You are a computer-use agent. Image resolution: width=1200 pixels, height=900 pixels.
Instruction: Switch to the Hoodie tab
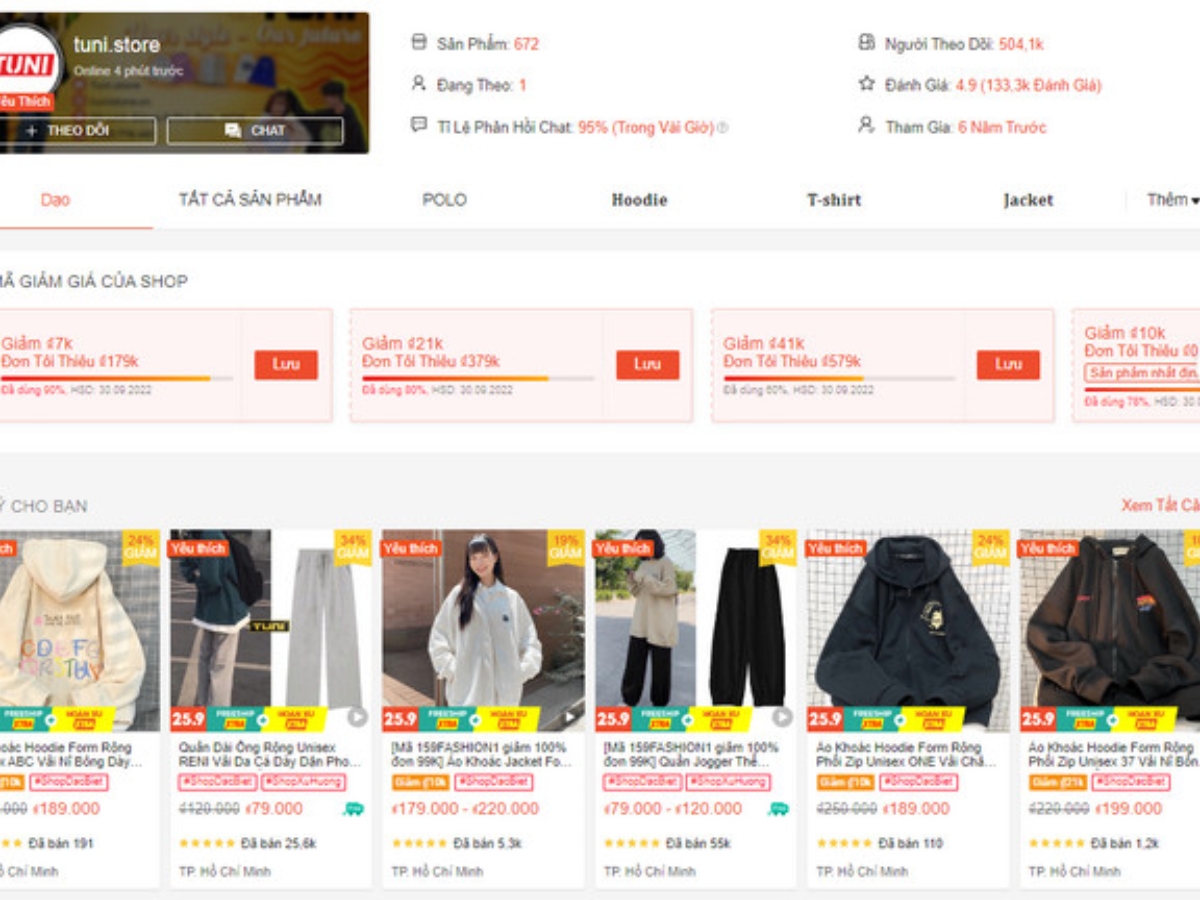pyautogui.click(x=638, y=200)
